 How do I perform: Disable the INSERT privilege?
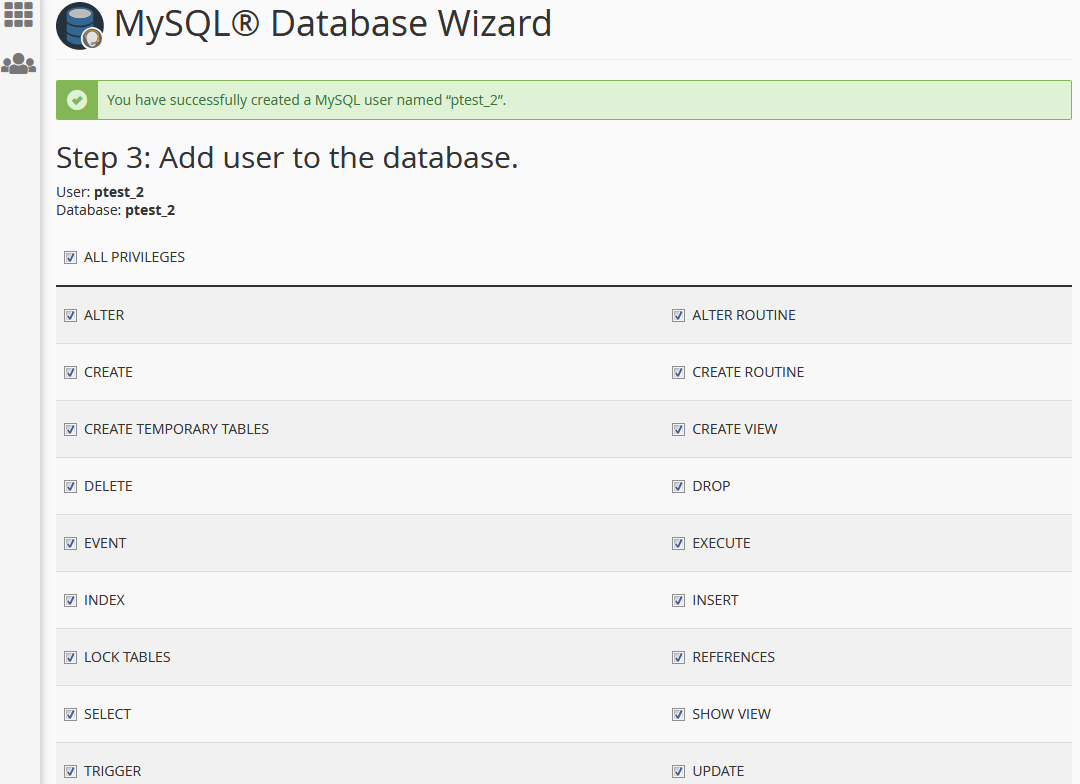678,601
